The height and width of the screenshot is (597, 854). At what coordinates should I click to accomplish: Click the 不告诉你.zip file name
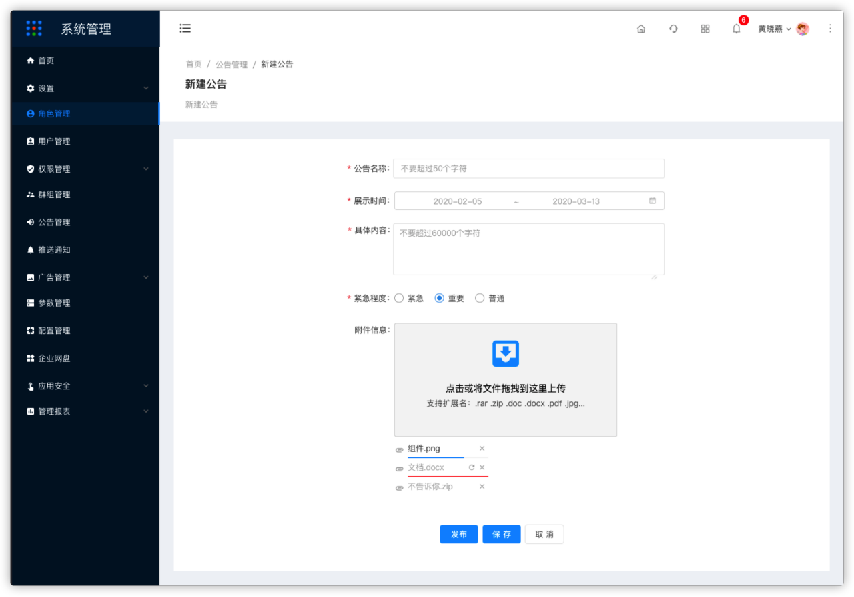pyautogui.click(x=430, y=486)
